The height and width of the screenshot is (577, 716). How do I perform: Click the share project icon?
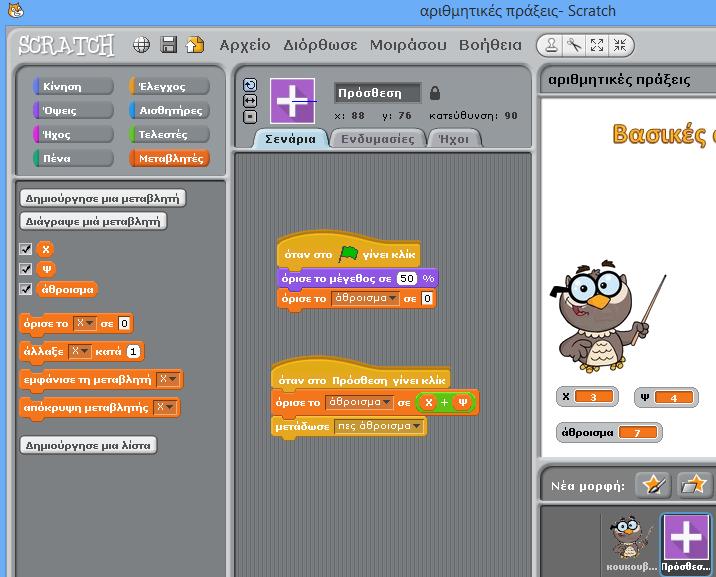point(195,45)
